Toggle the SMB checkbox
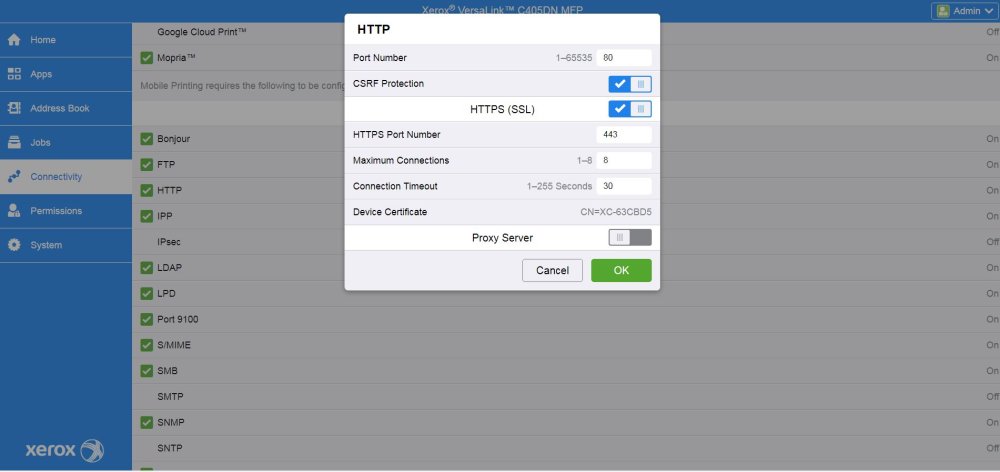The image size is (1000, 472). coord(147,371)
